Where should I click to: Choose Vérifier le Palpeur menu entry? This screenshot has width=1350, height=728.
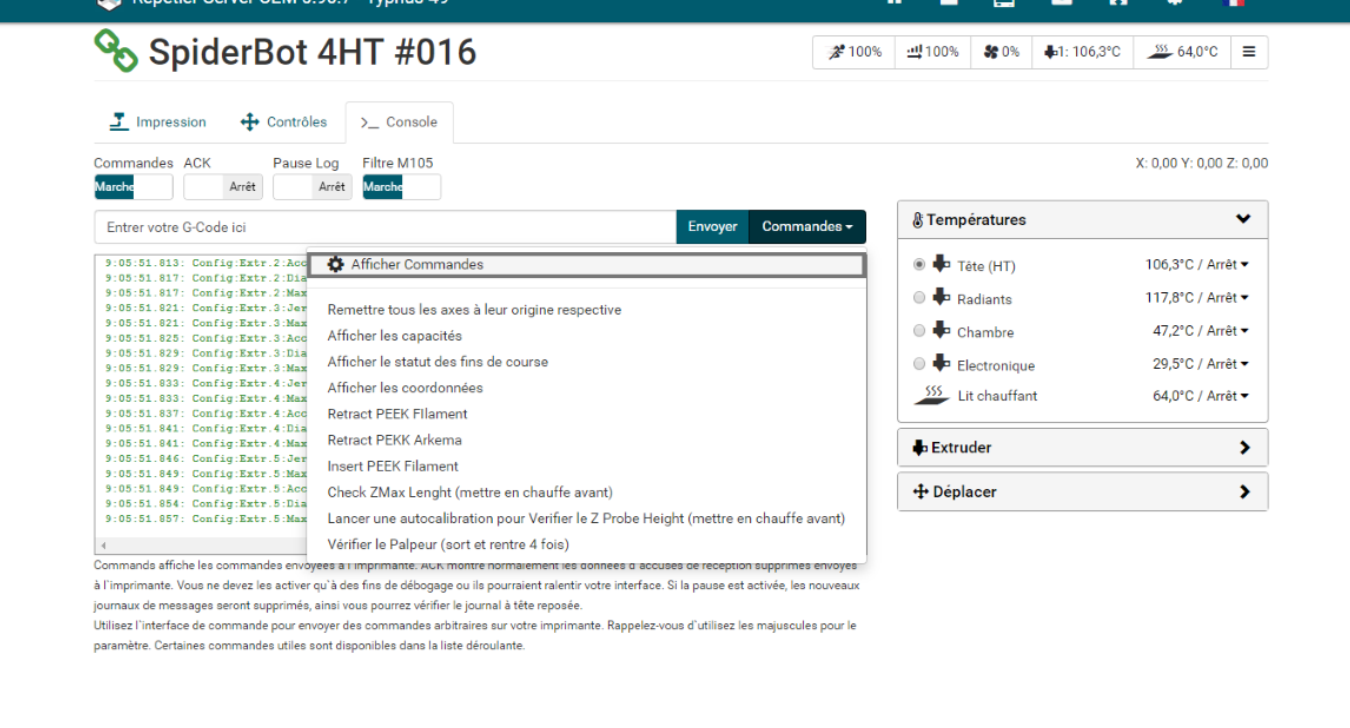tap(587, 544)
